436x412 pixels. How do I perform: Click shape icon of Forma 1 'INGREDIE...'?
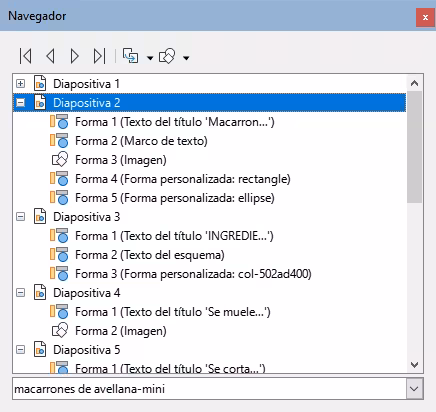tap(59, 236)
